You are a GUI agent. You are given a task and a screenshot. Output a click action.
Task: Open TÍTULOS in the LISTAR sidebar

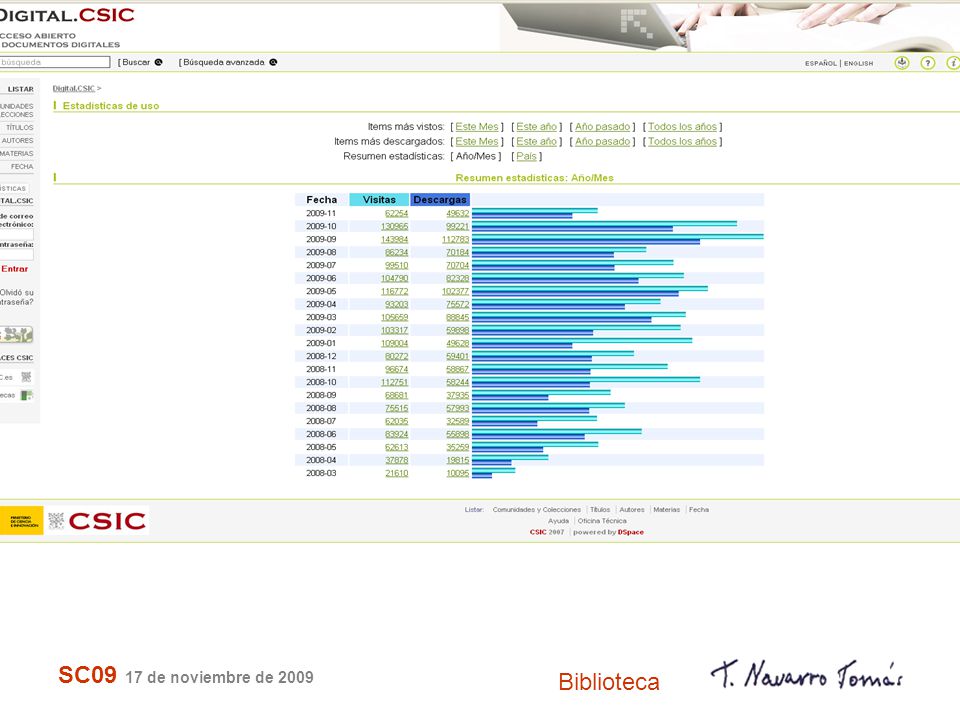point(20,127)
